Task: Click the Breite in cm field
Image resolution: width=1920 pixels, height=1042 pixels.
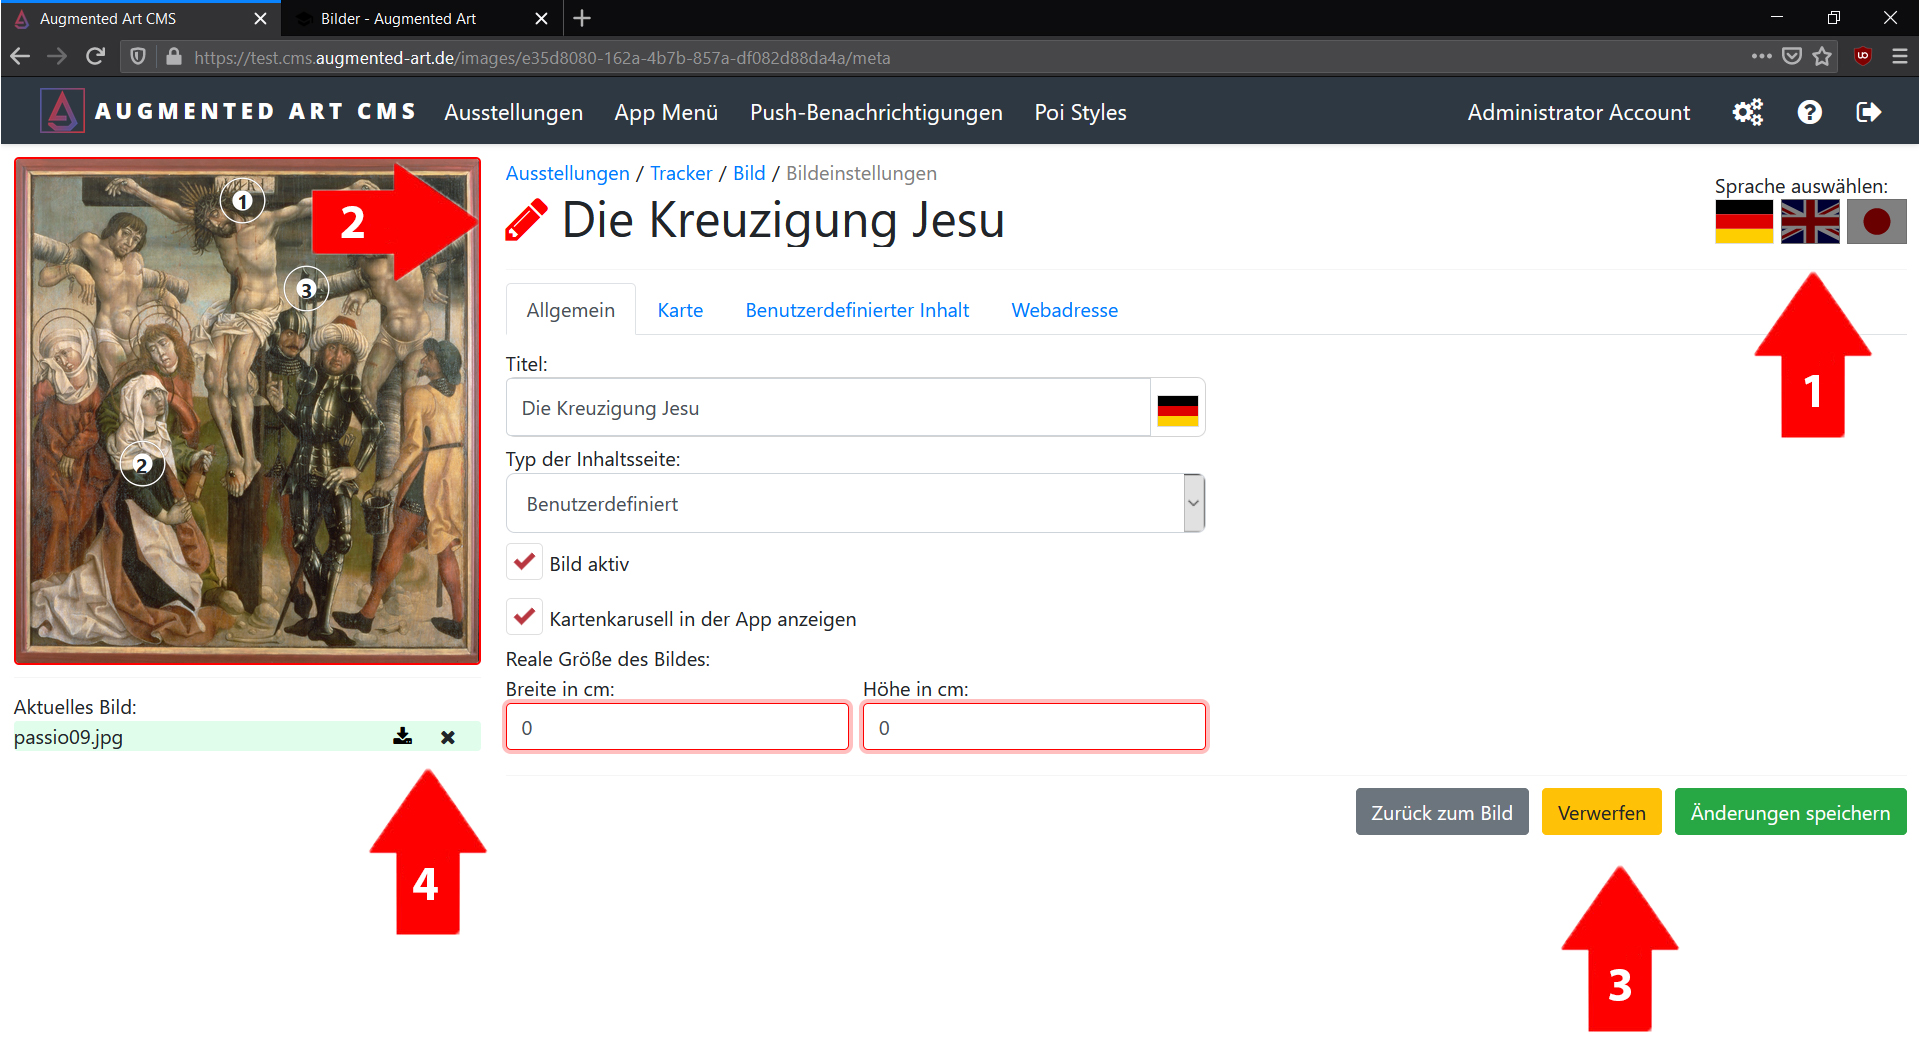Action: coord(677,727)
